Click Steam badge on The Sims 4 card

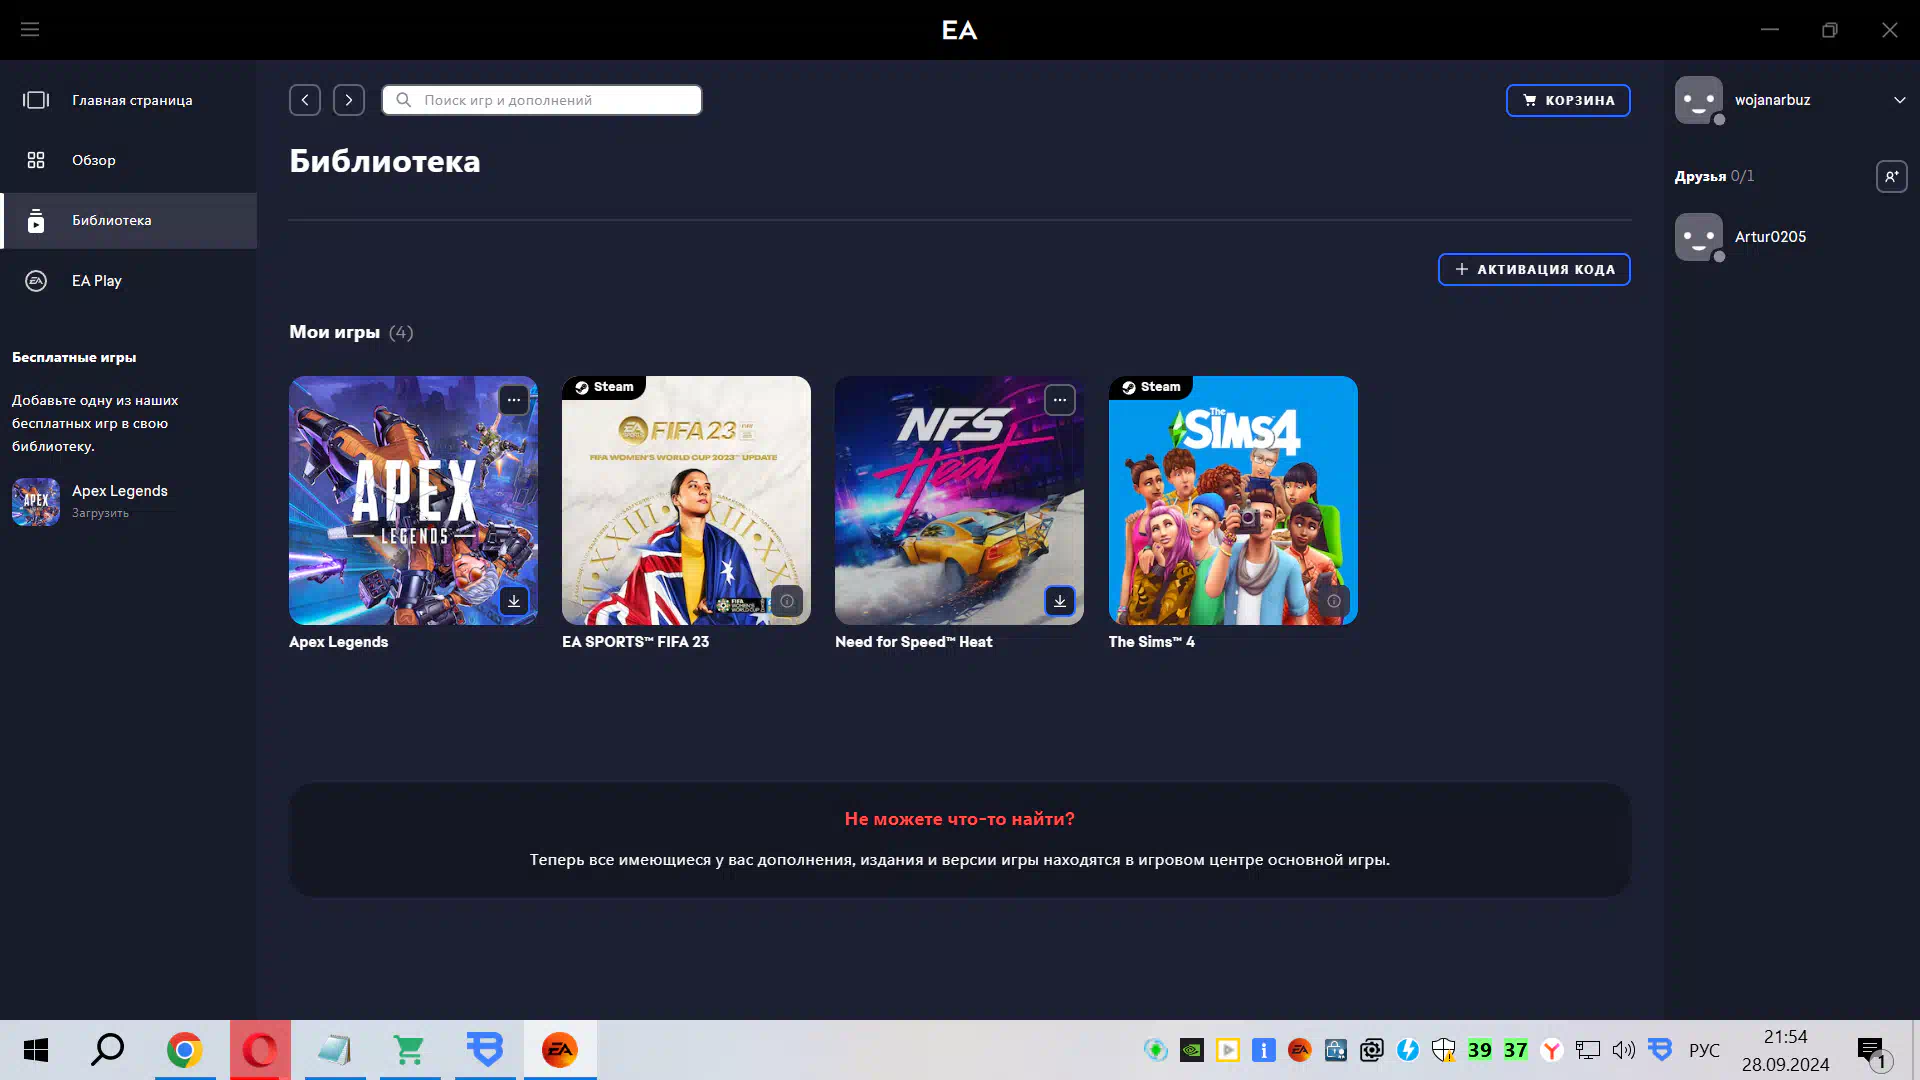[1151, 387]
